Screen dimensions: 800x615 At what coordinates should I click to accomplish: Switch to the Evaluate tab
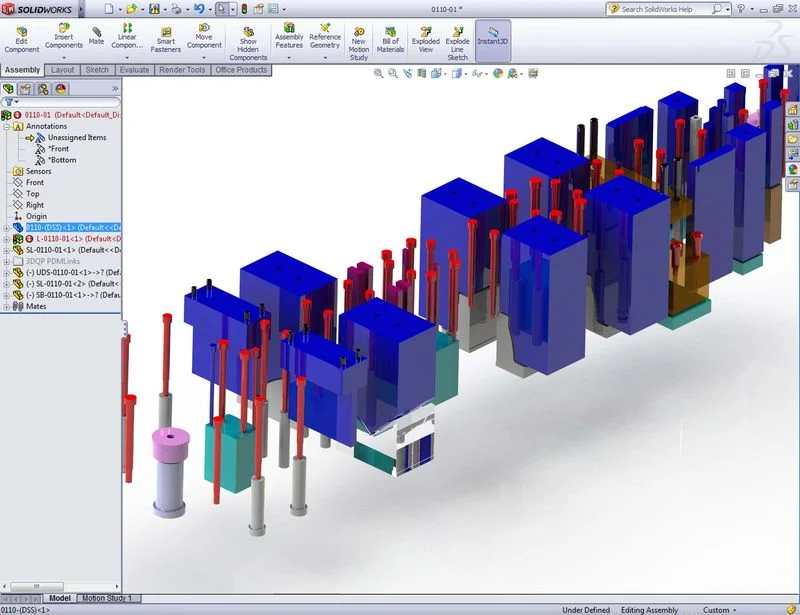click(134, 70)
